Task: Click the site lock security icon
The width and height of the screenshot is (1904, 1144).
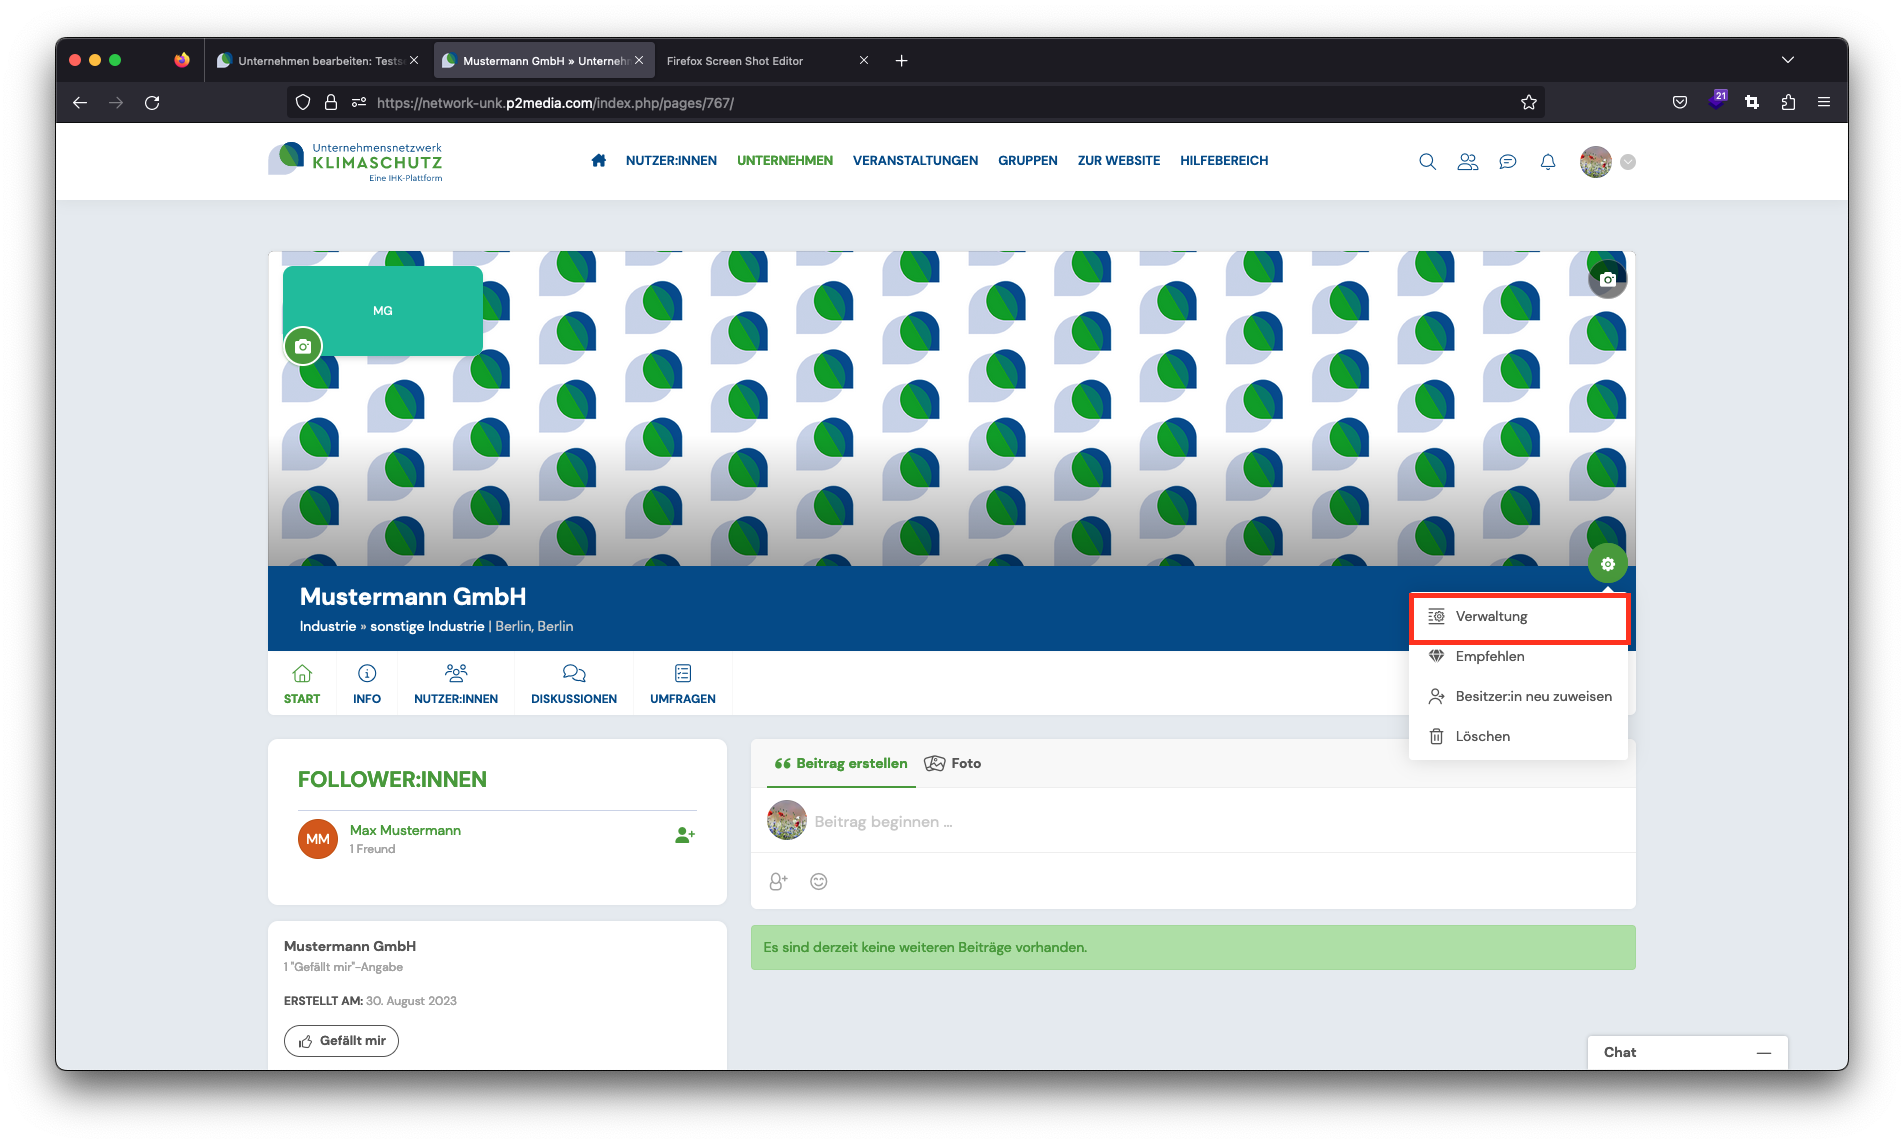Action: pyautogui.click(x=331, y=102)
